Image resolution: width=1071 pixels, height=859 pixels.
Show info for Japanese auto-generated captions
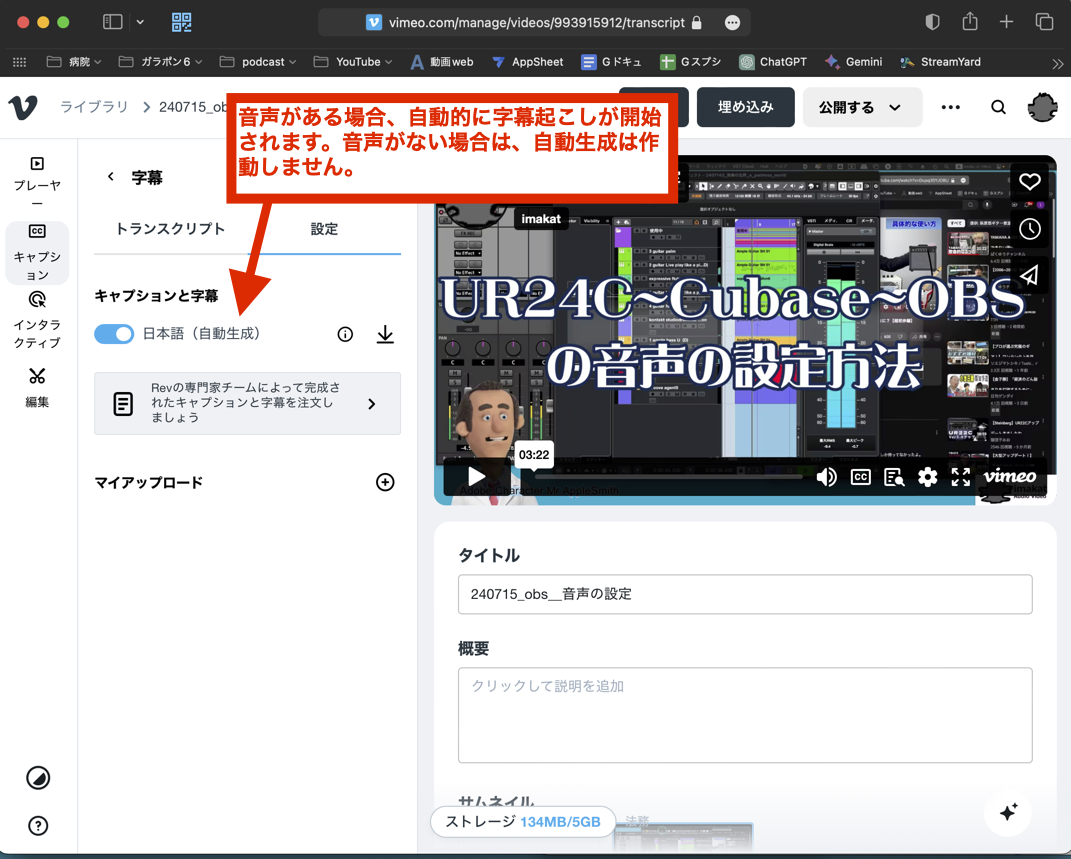coord(345,334)
